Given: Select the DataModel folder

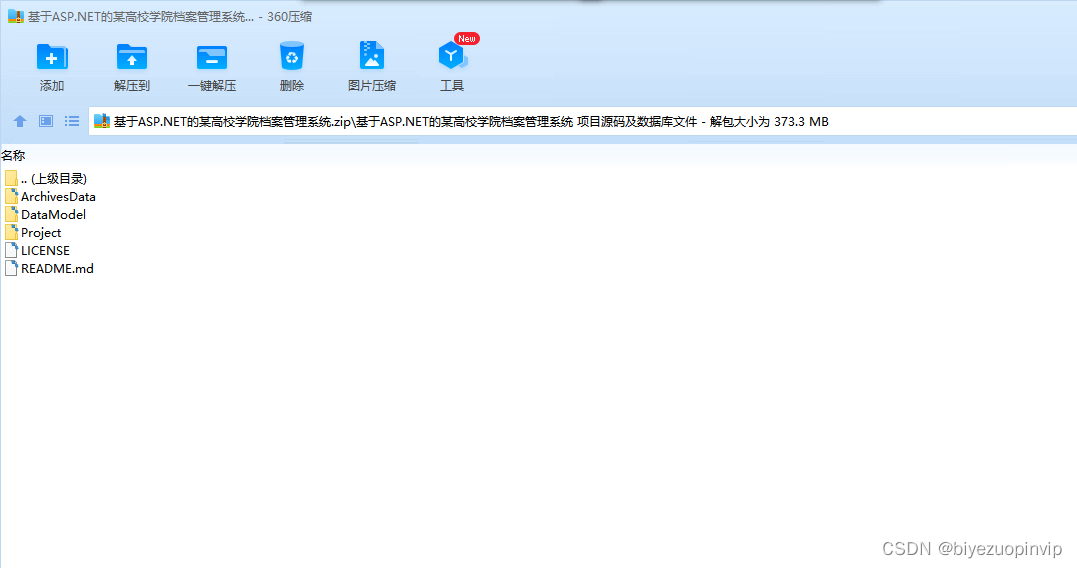Looking at the screenshot, I should [x=45, y=214].
